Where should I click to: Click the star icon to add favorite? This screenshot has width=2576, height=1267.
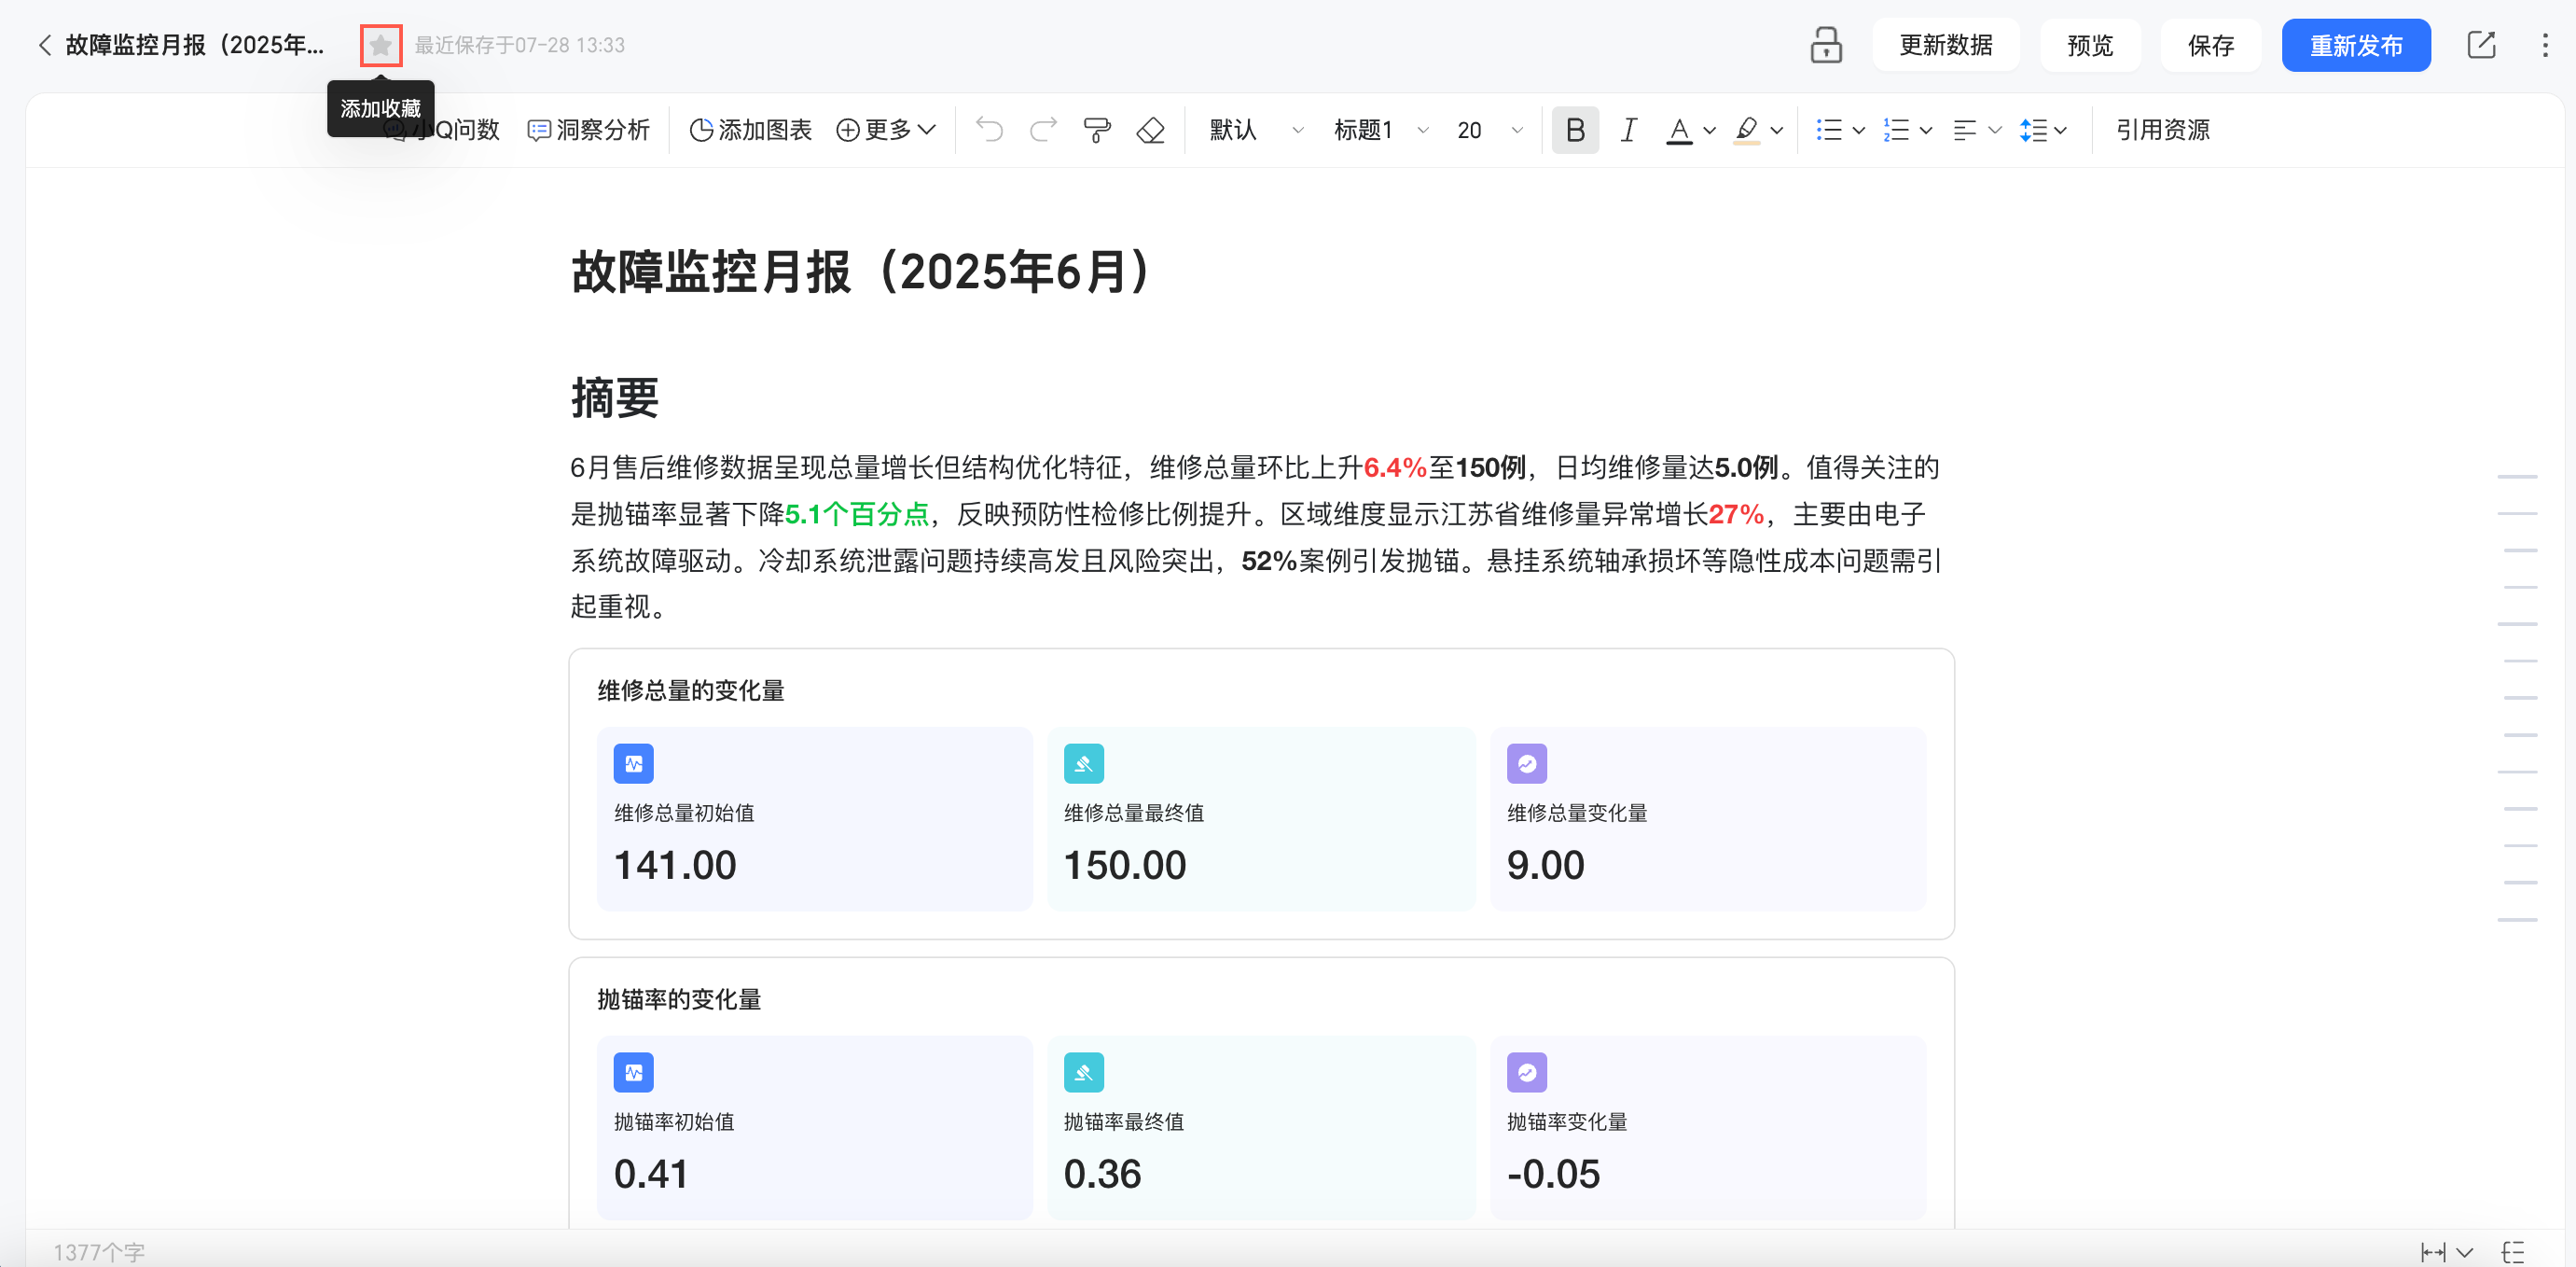pyautogui.click(x=380, y=46)
